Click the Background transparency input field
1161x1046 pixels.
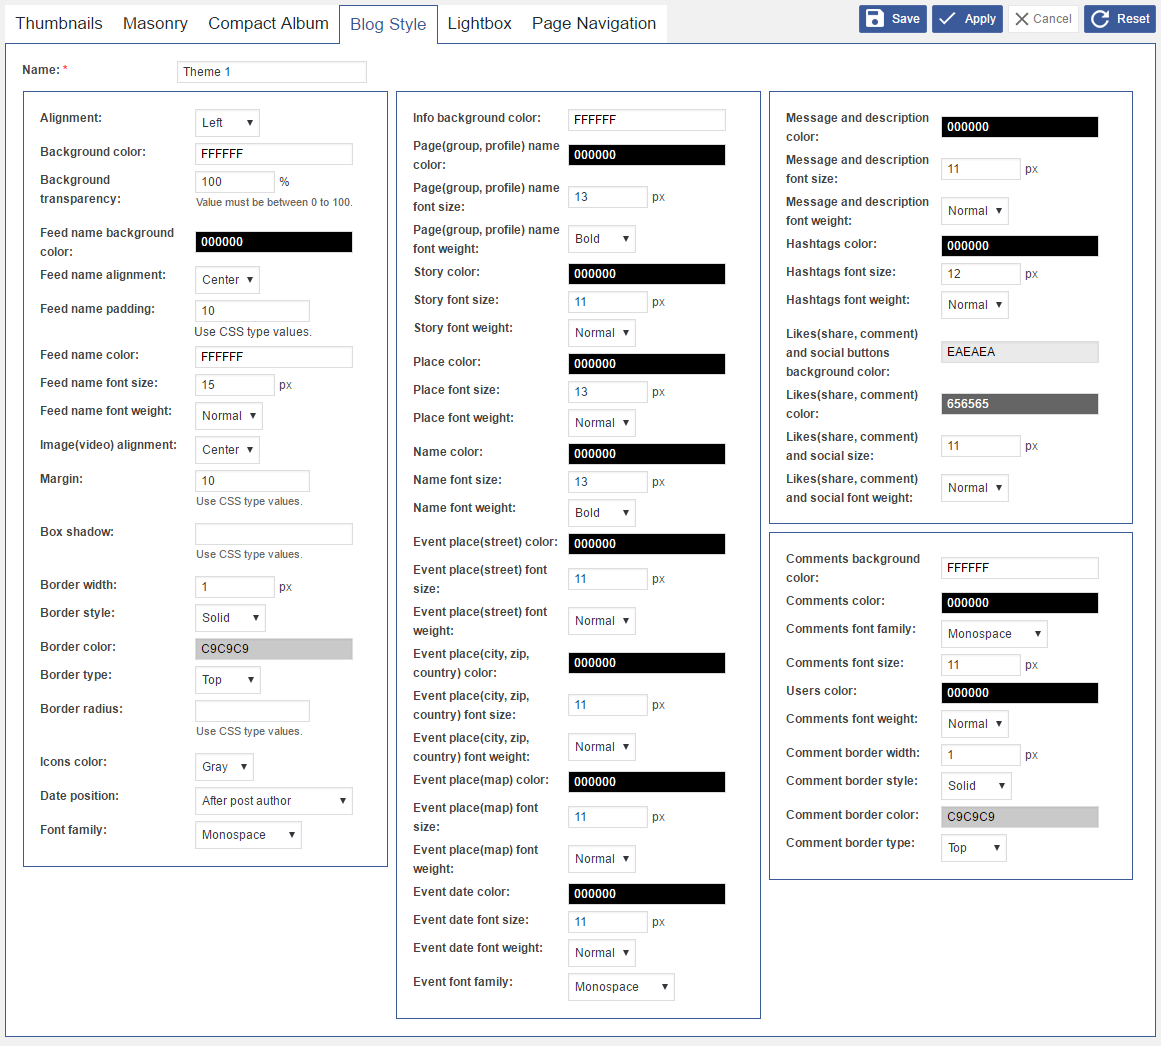point(234,182)
